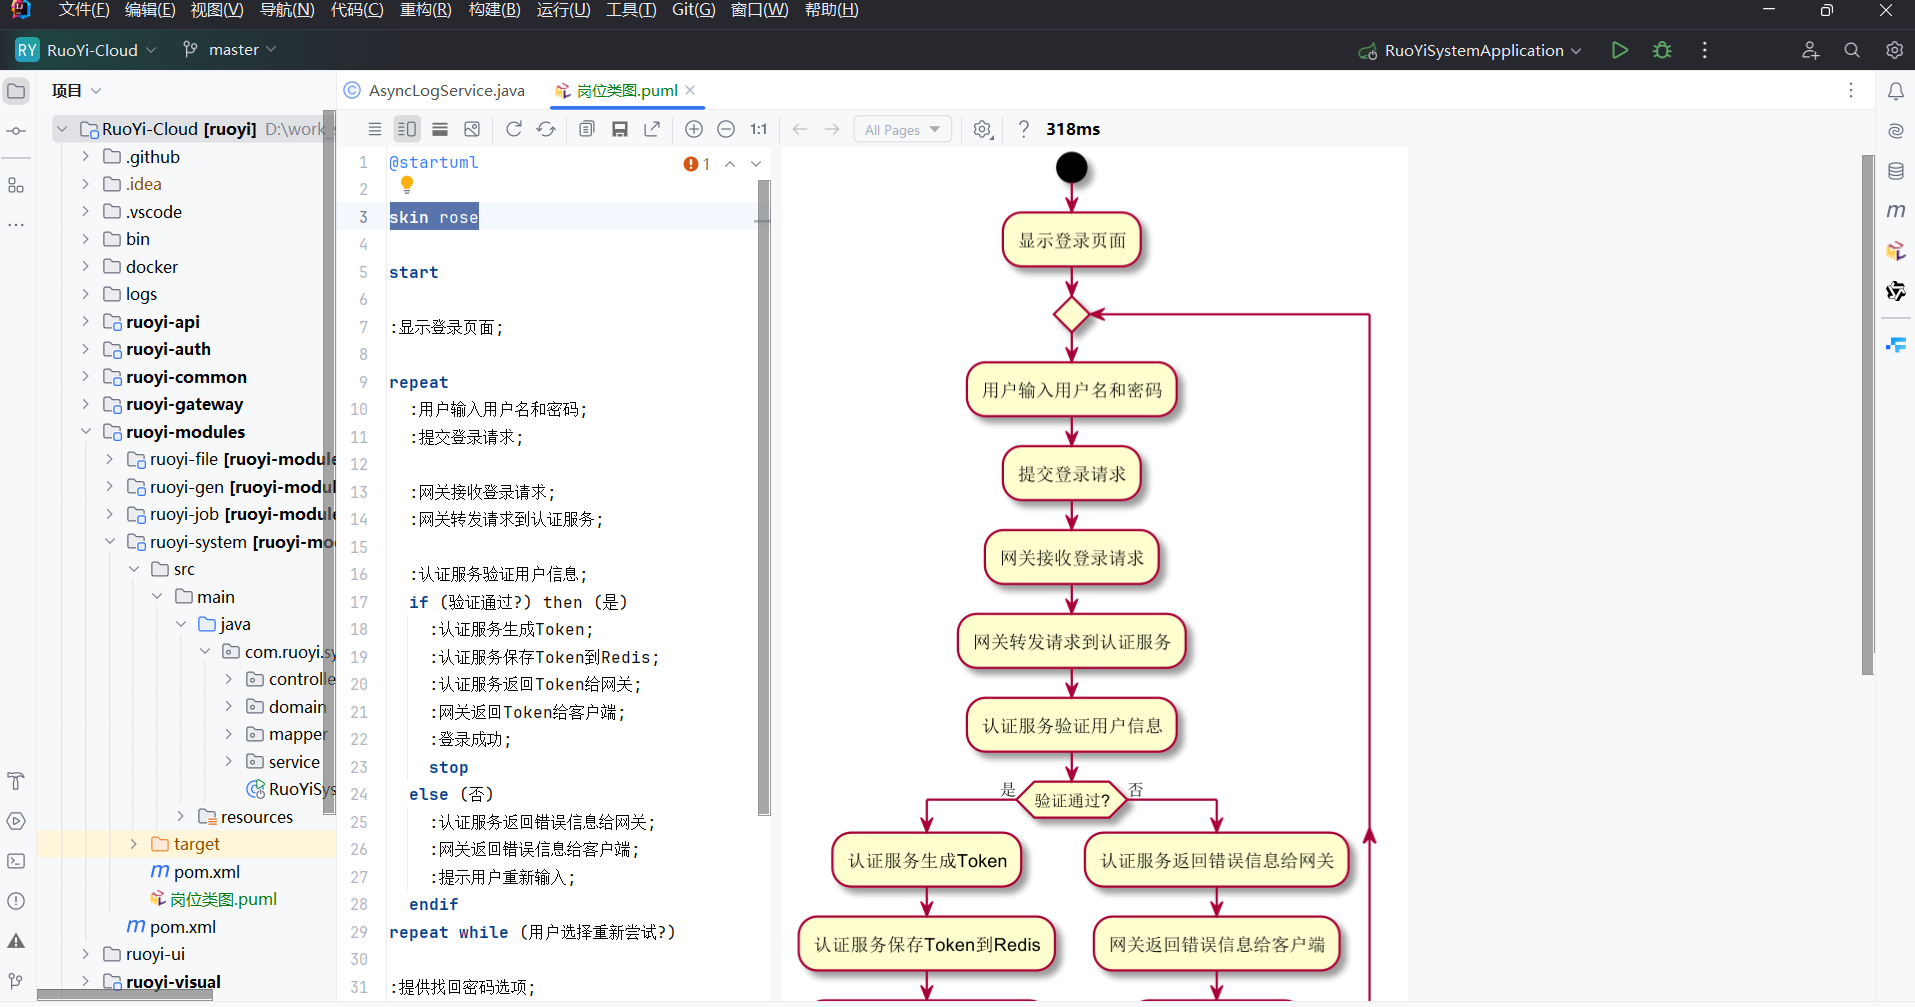Run the RuoYiSystemApplication

click(1620, 50)
